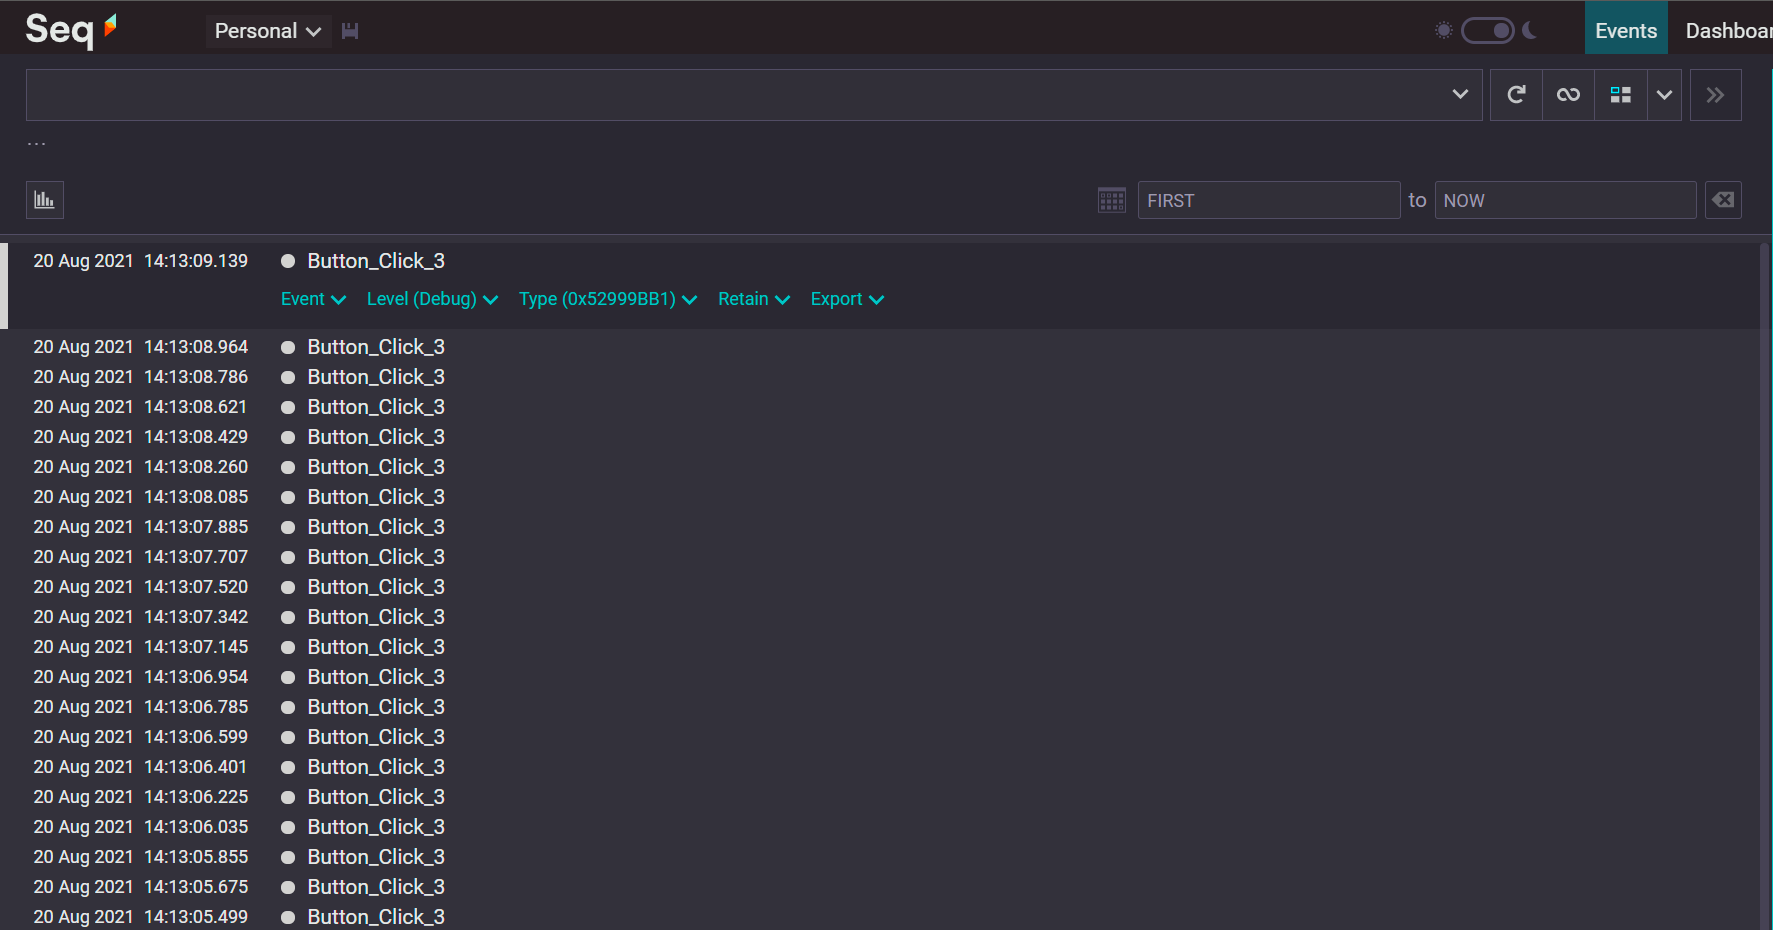Enable tail mode with infinity icon
Viewport: 1773px width, 930px height.
tap(1568, 95)
